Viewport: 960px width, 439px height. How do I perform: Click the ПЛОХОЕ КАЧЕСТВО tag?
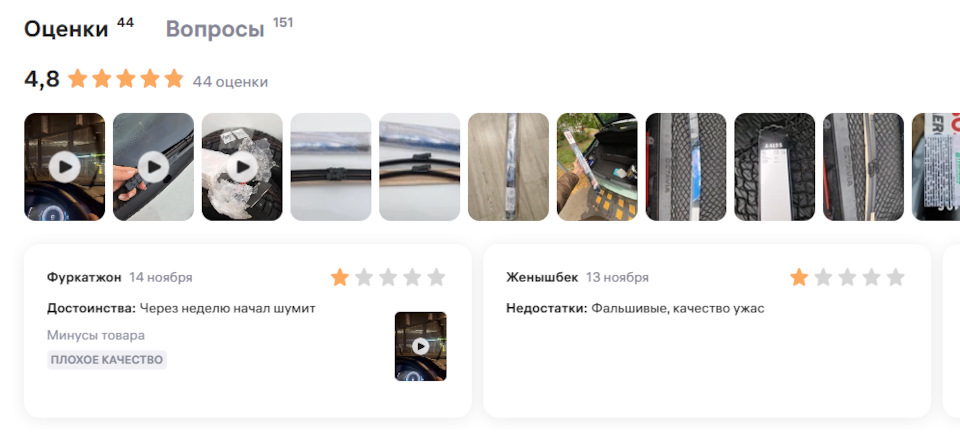(107, 360)
